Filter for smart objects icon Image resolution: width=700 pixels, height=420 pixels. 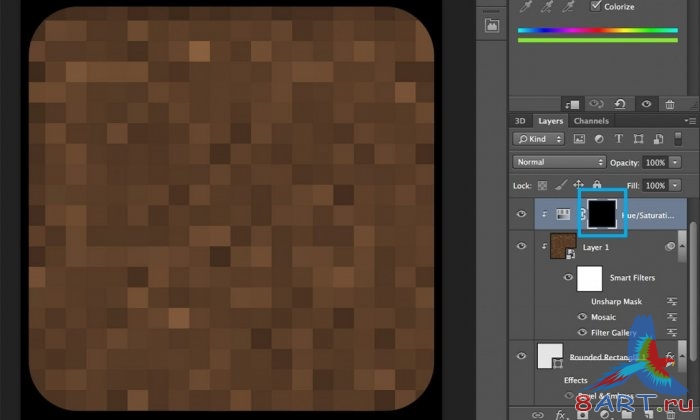tap(658, 139)
